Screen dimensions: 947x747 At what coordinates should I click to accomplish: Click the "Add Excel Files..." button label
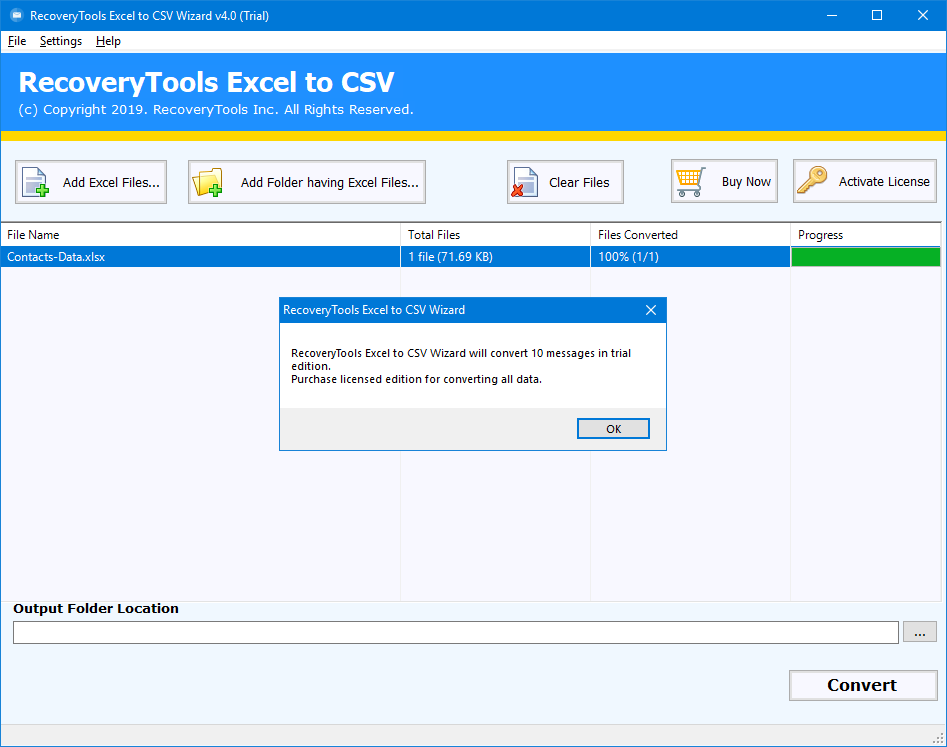(x=111, y=182)
